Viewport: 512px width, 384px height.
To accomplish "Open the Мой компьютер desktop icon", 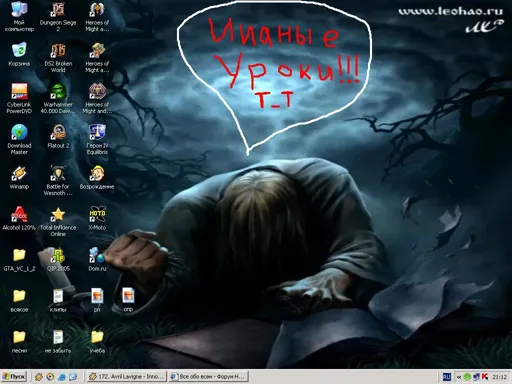I will coord(19,16).
